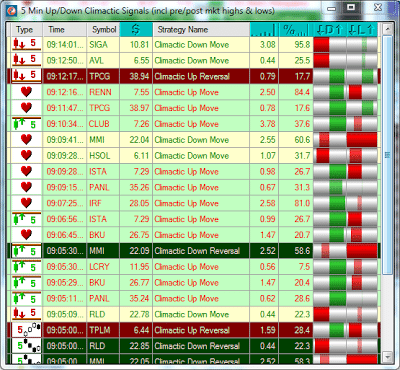Click the heart icon in PANL 35.26 row
This screenshot has height=370, width=400.
[26, 187]
